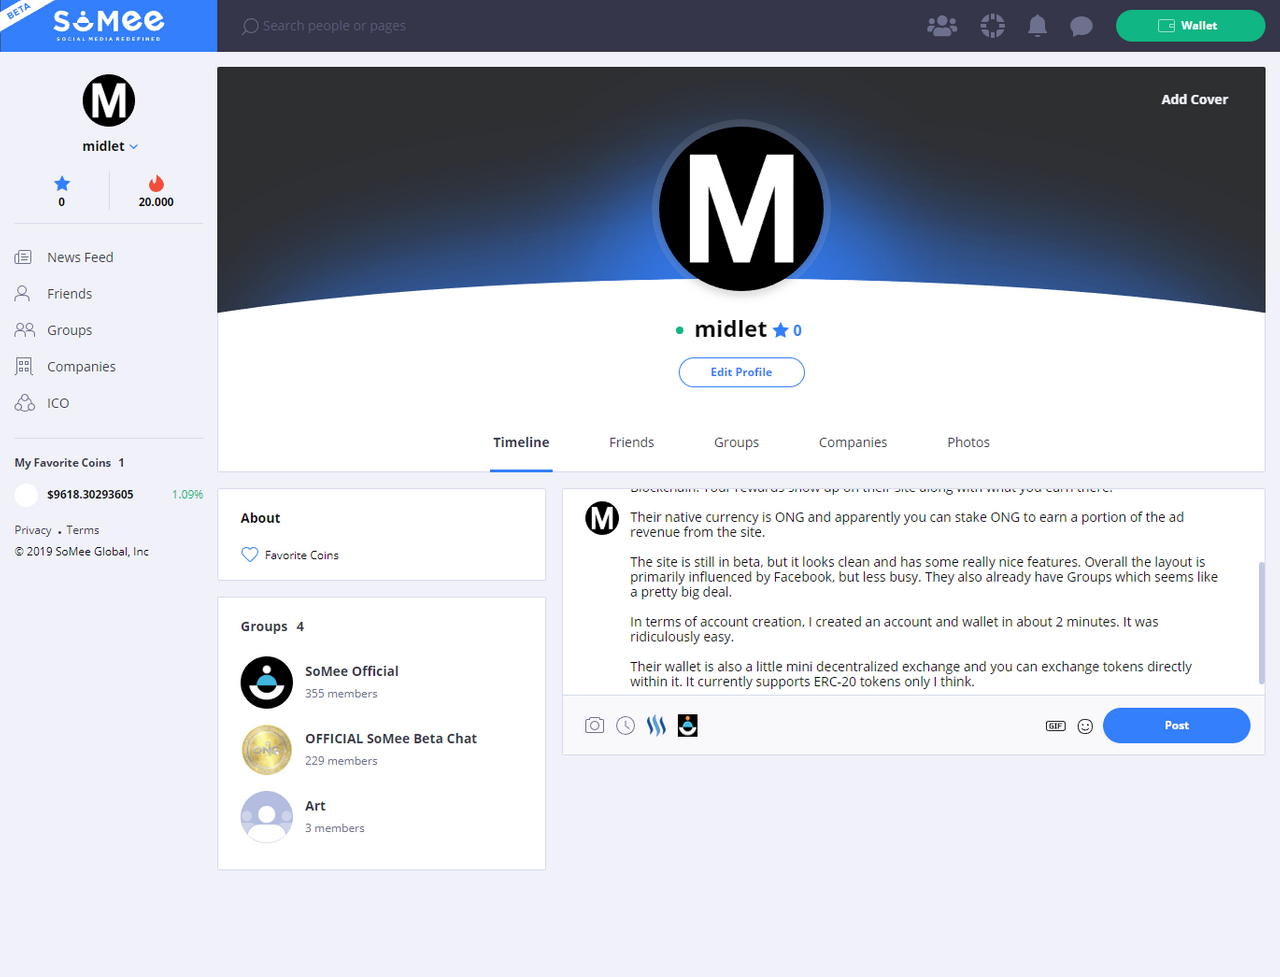The width and height of the screenshot is (1280, 977).
Task: Click the ICO sidebar icon
Action: 24,403
